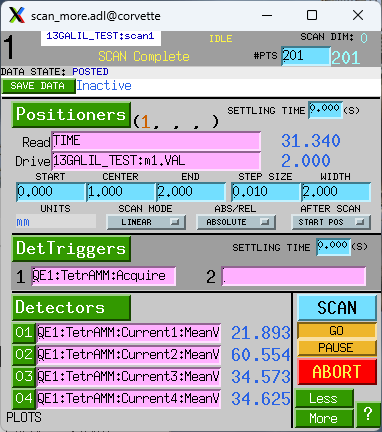Viewport: 382px width, 432px height.
Task: Click the read value 31.340
Action: [311, 141]
